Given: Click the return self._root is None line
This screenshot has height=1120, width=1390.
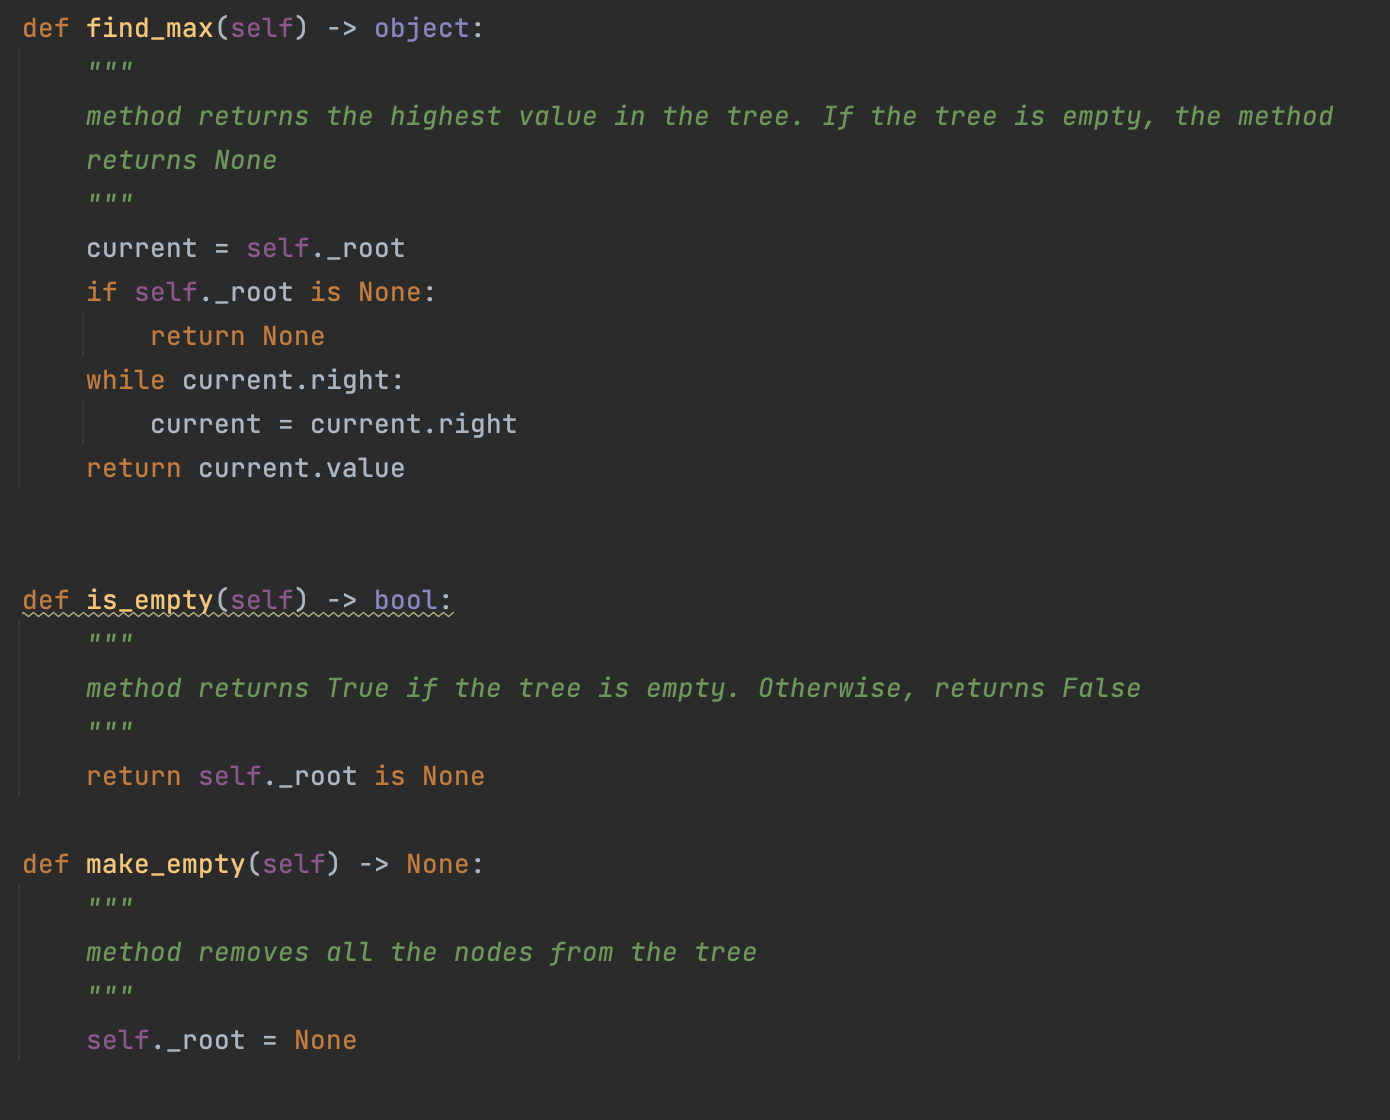Looking at the screenshot, I should 285,776.
